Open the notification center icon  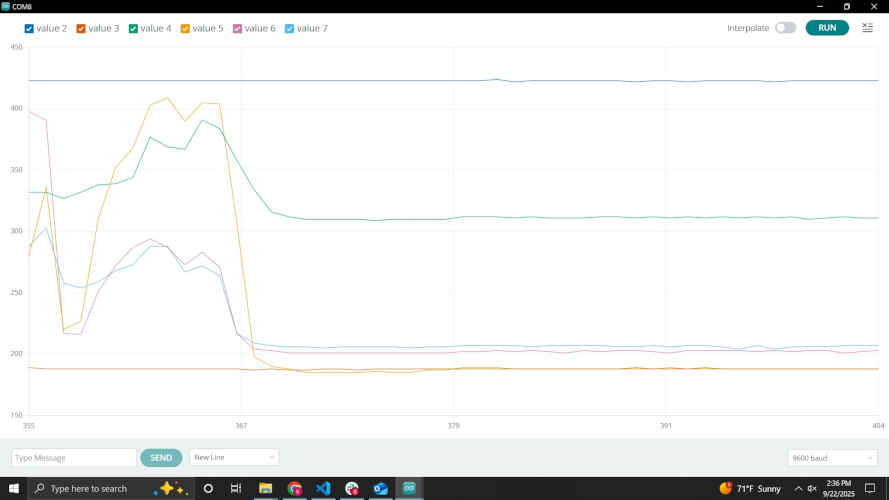(870, 488)
